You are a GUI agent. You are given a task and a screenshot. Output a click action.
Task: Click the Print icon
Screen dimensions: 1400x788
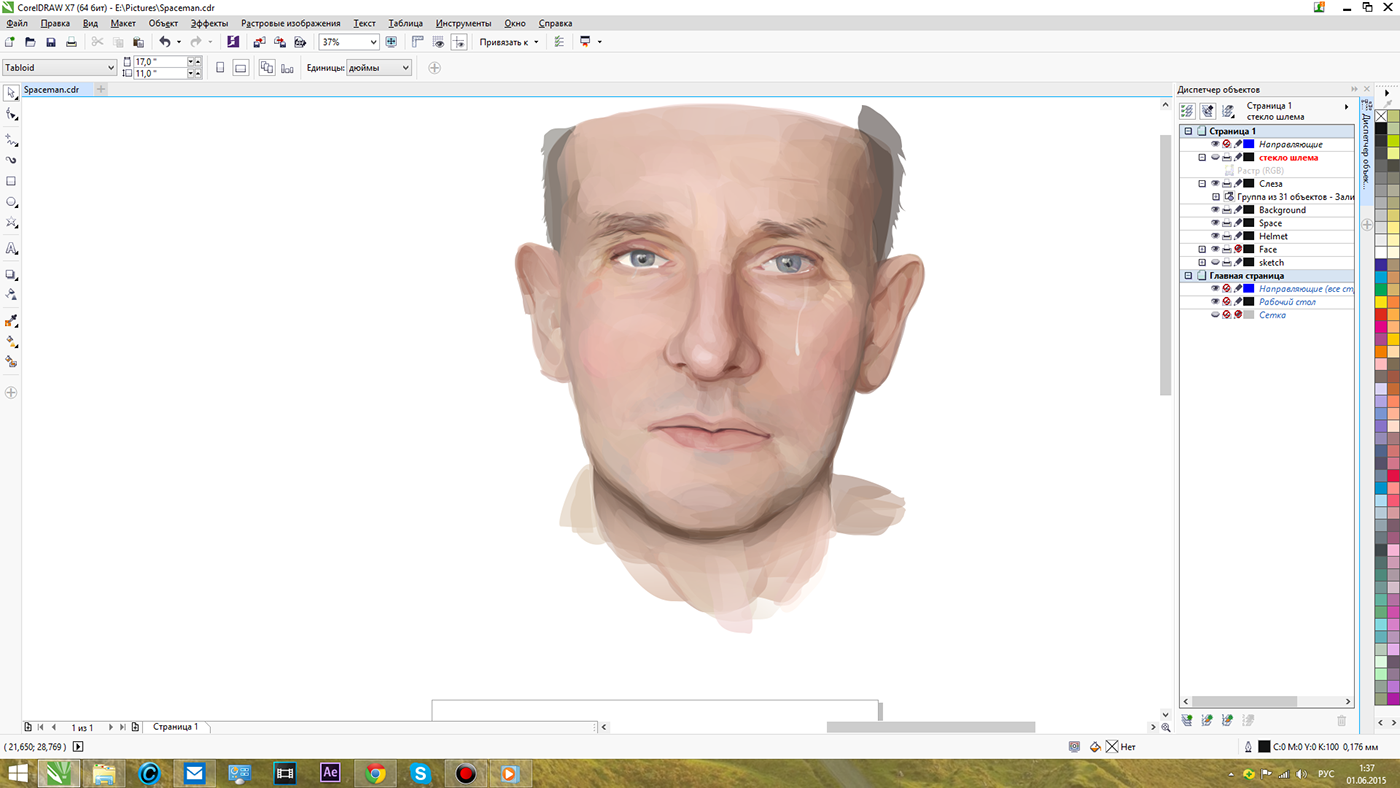(71, 42)
